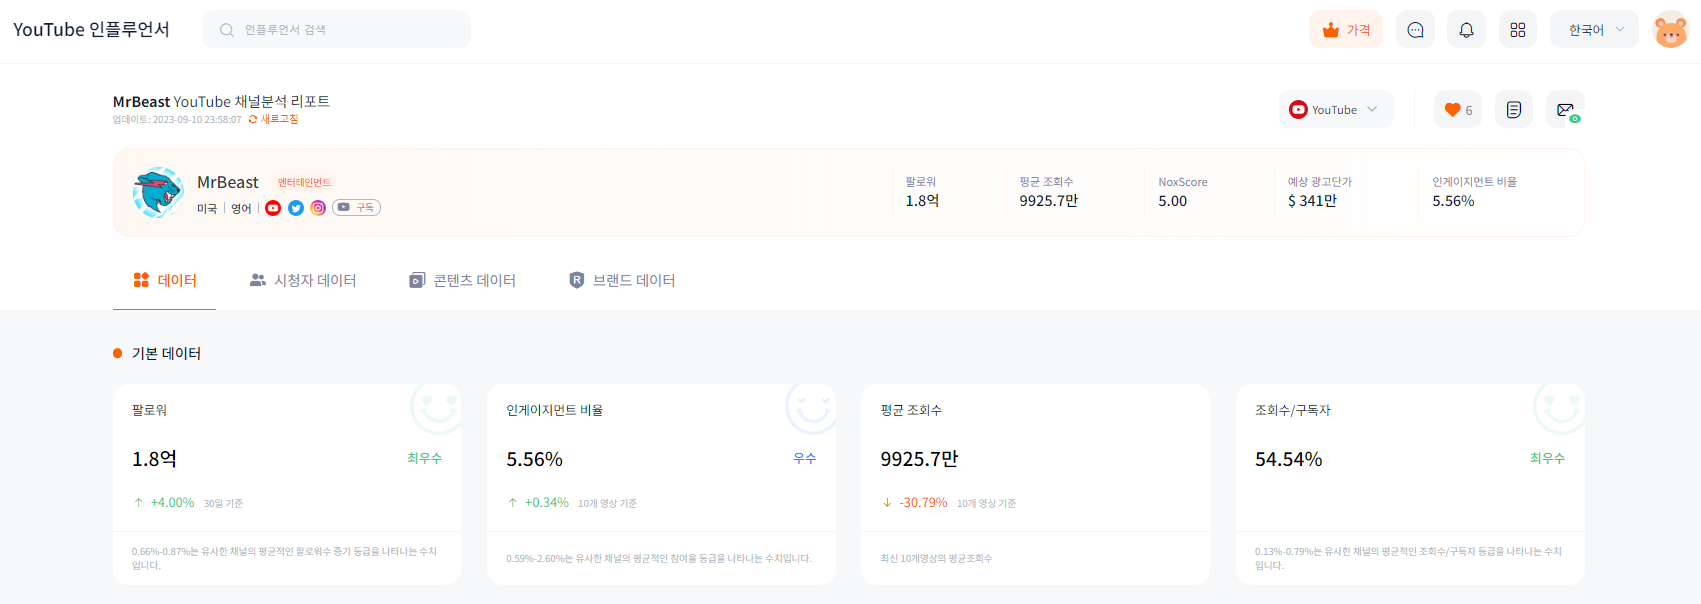
Task: Click the heart favorite button with 6
Action: pos(1458,110)
